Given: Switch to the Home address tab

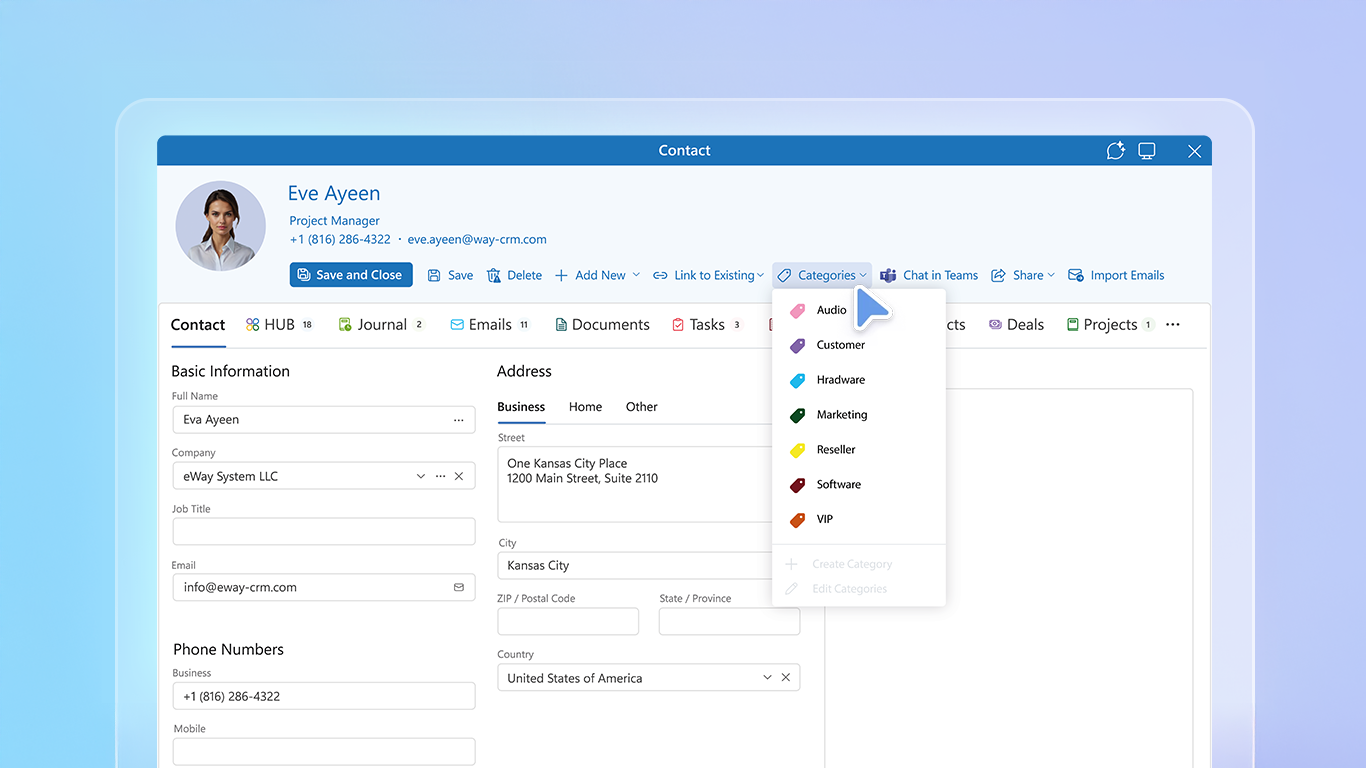Looking at the screenshot, I should [585, 407].
